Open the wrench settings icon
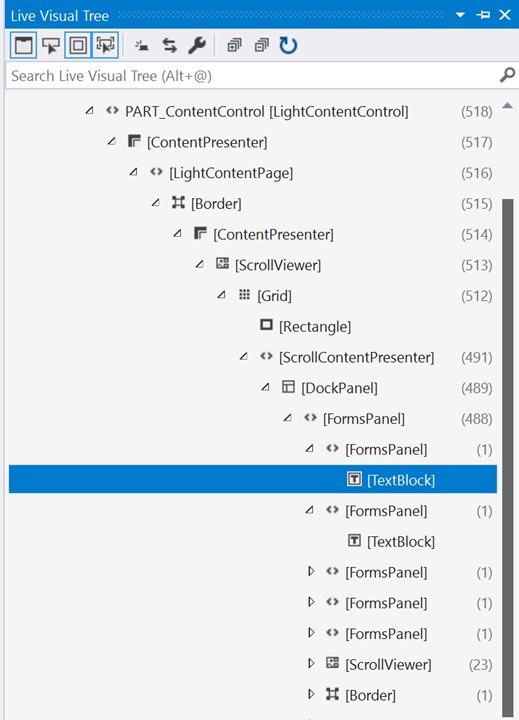Screen dimensions: 519x720 click(x=197, y=45)
